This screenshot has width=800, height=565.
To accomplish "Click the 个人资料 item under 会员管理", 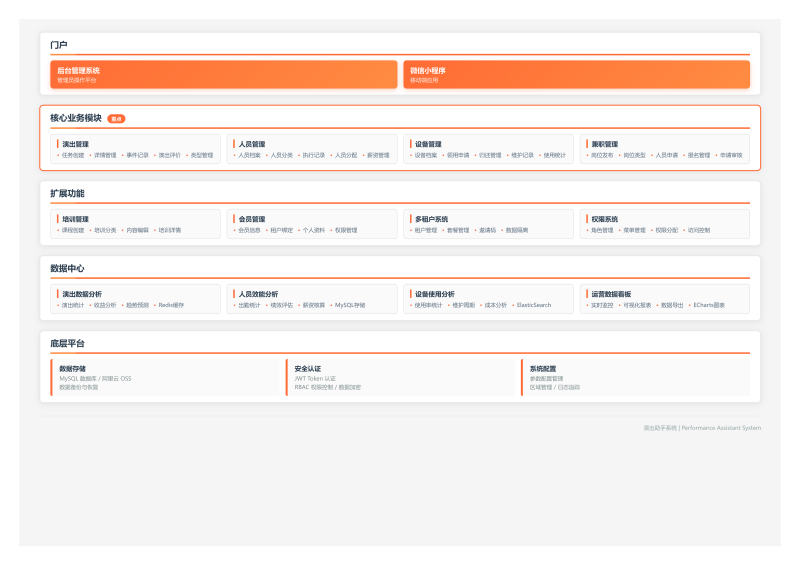I will 314,230.
